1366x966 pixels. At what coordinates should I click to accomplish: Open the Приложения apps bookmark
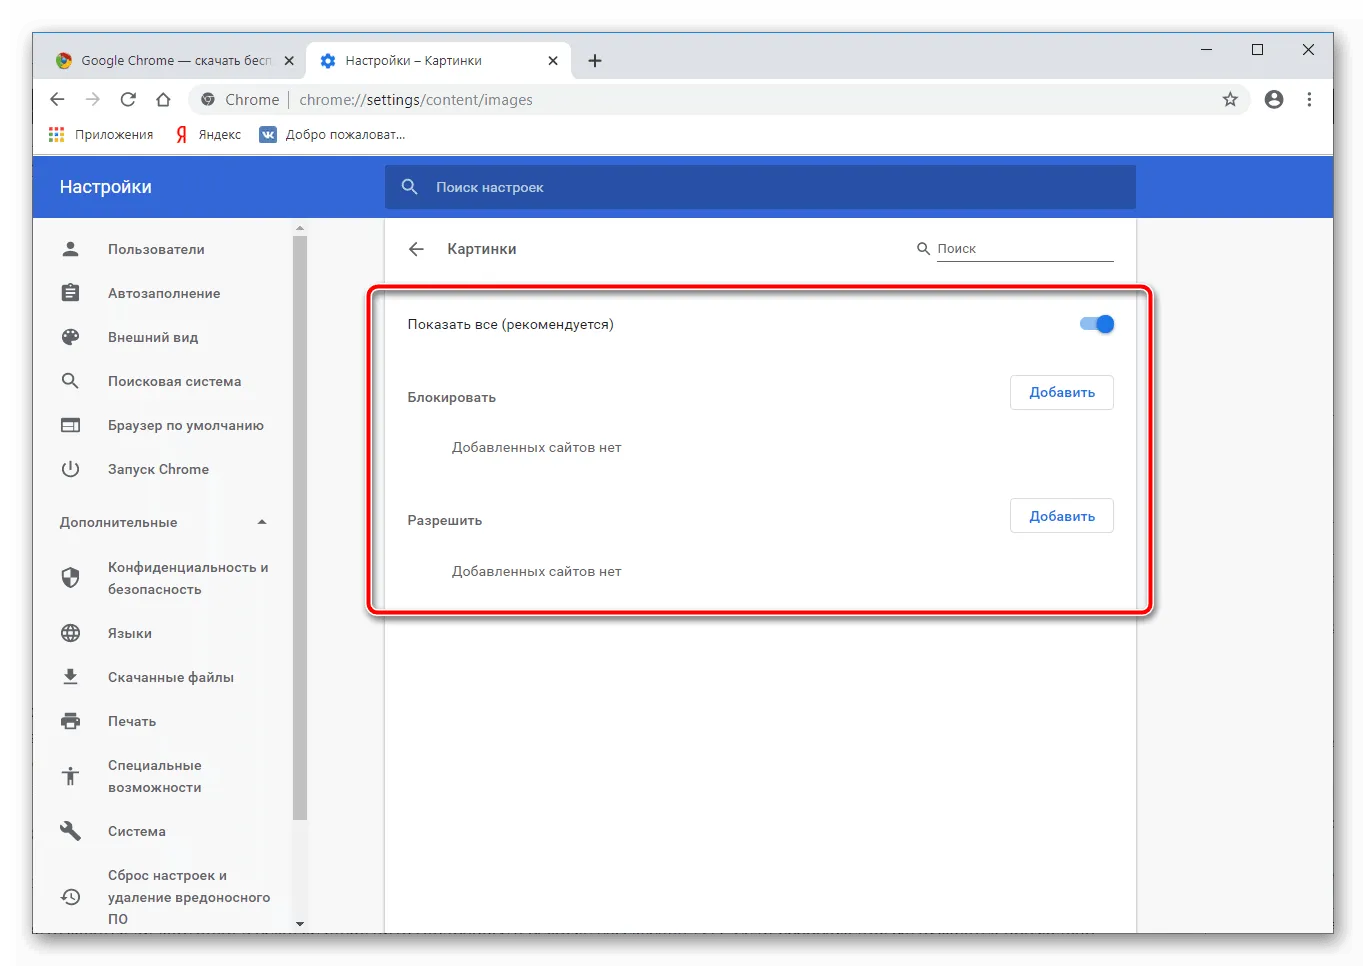(101, 134)
